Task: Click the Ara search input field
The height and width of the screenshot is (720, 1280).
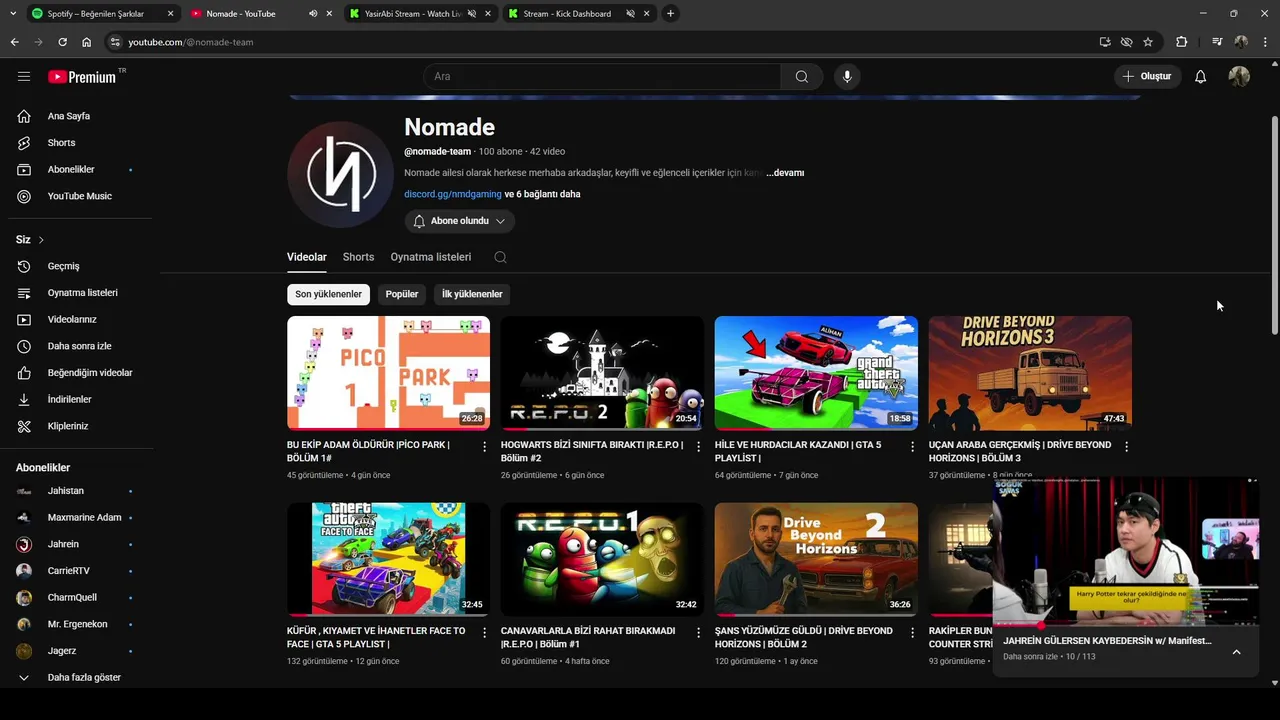Action: click(x=602, y=76)
